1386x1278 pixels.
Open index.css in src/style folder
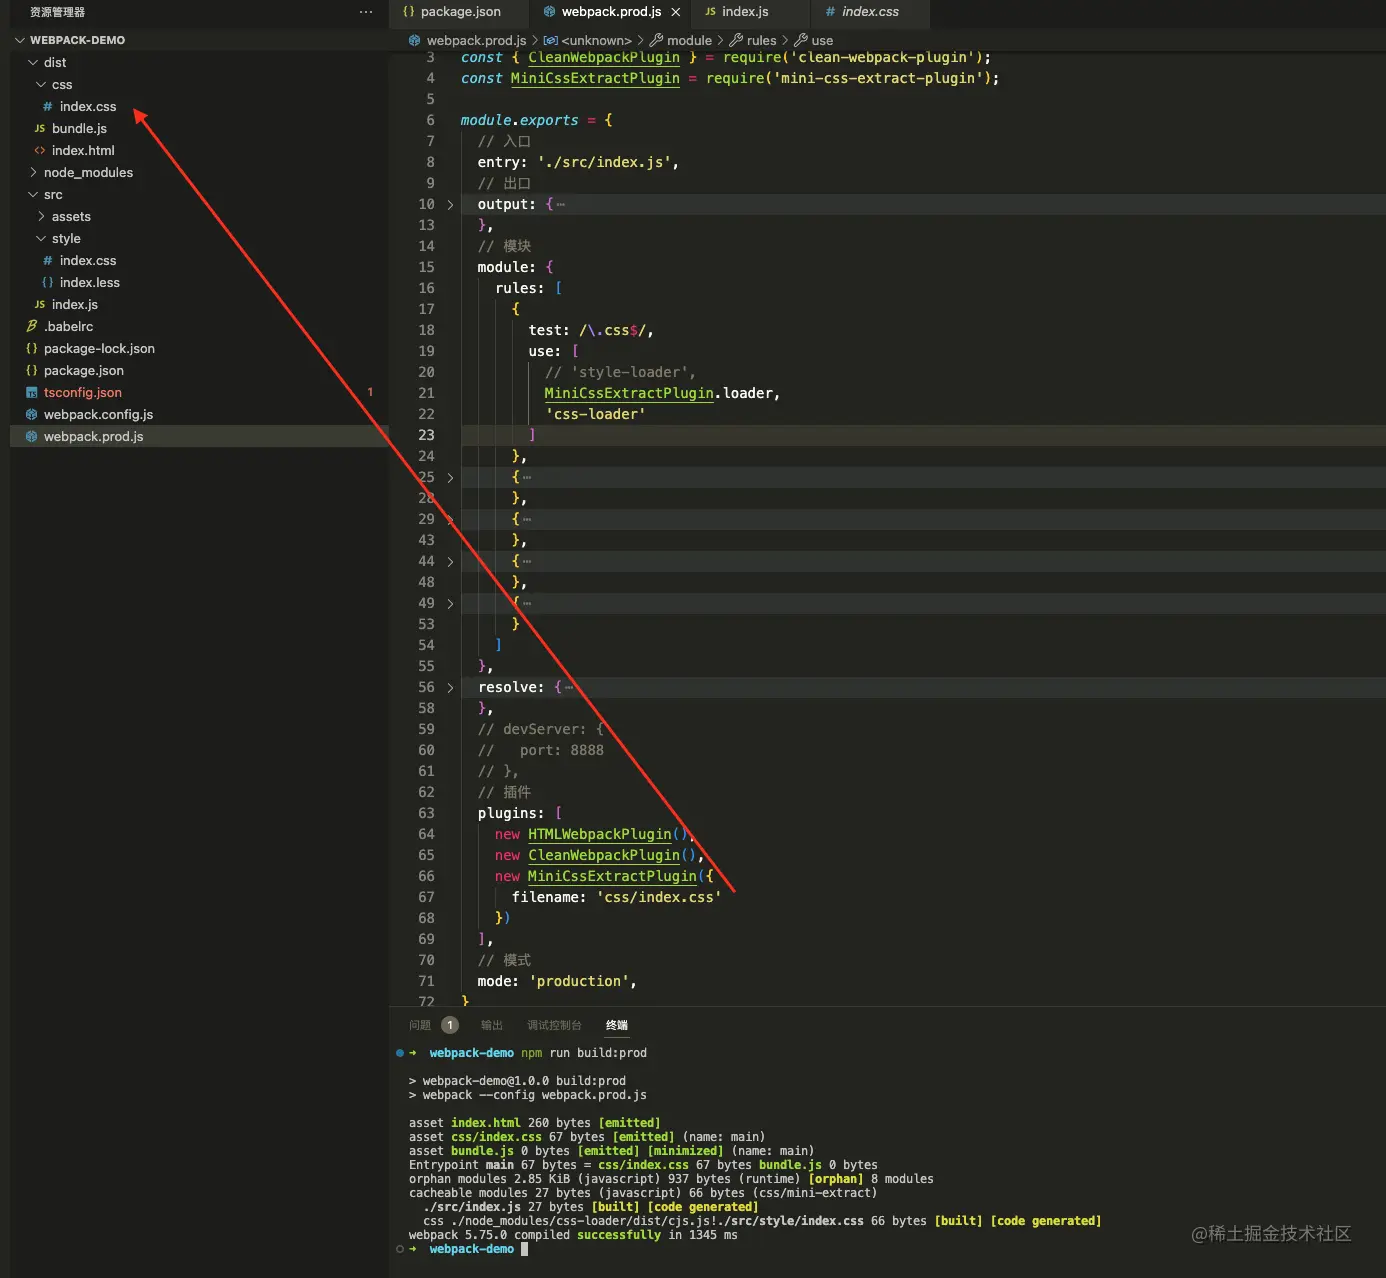(x=88, y=260)
